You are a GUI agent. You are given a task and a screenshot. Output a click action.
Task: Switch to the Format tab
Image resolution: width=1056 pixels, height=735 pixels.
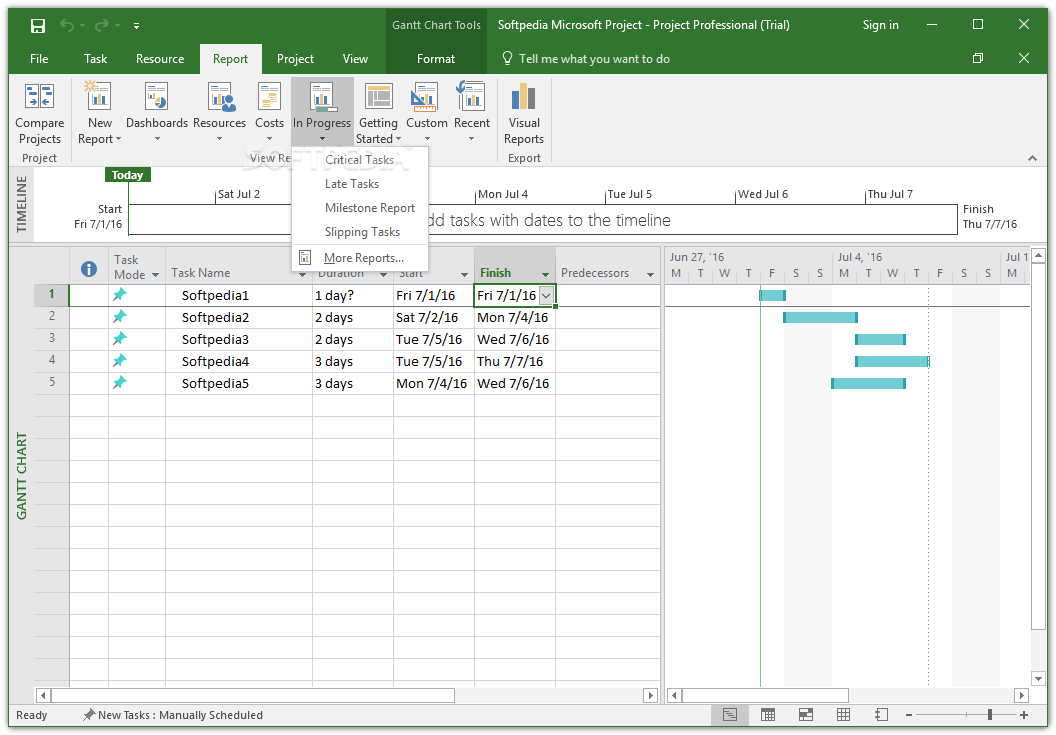436,59
